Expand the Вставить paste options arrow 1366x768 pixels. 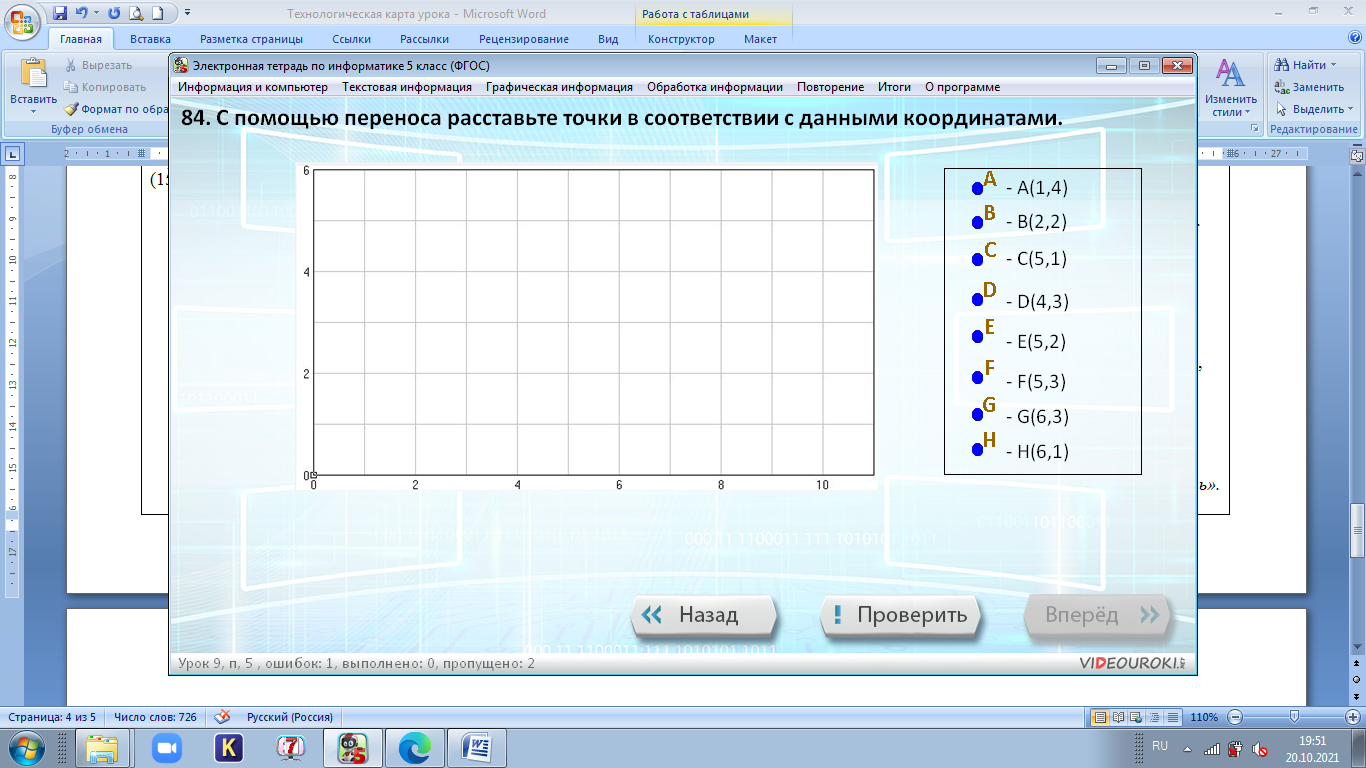[34, 111]
